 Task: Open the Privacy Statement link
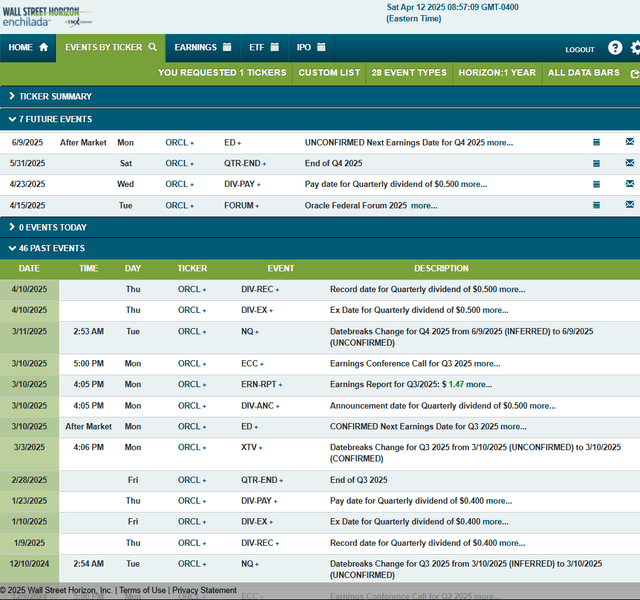(205, 591)
